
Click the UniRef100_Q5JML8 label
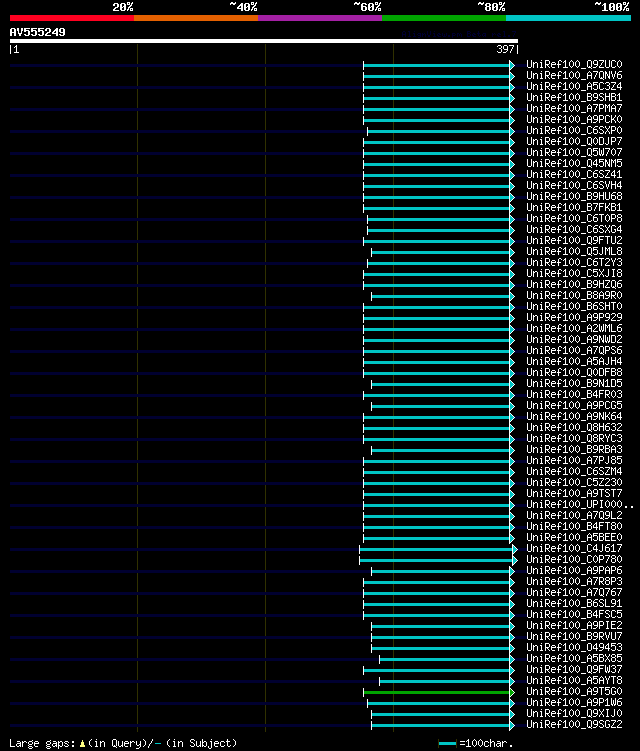(574, 251)
